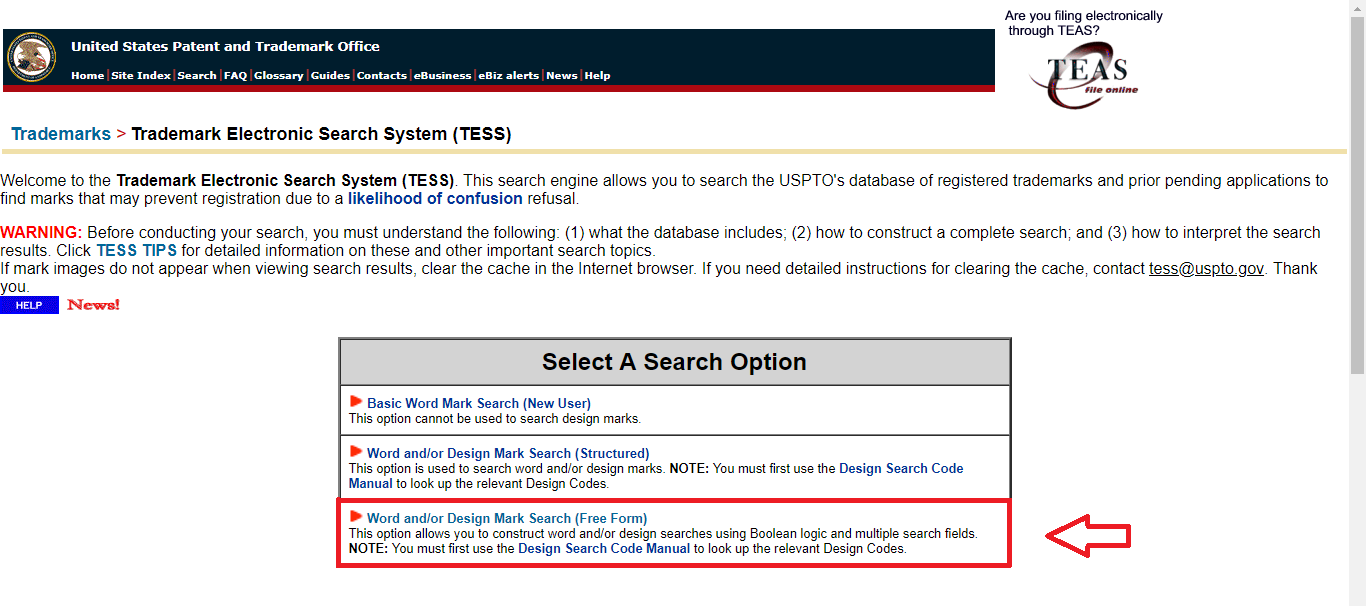The width and height of the screenshot is (1366, 606).
Task: Open Design Search Code Manual link in Structured option
Action: [x=656, y=476]
